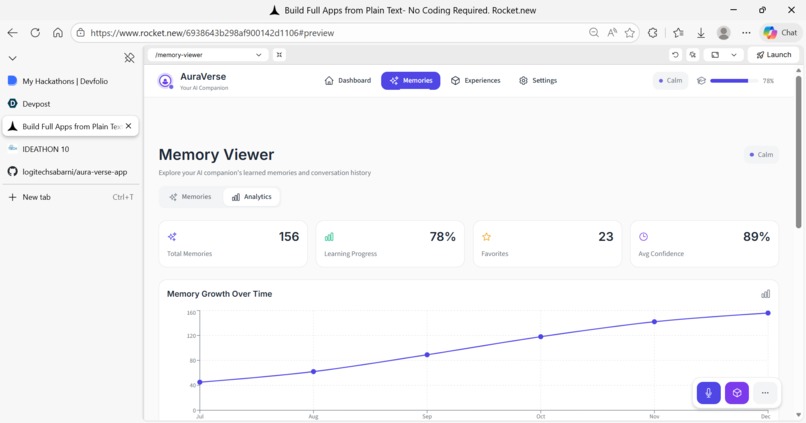This screenshot has height=423, width=806.
Task: Click the chart icon in Memory Growth card
Action: (765, 294)
